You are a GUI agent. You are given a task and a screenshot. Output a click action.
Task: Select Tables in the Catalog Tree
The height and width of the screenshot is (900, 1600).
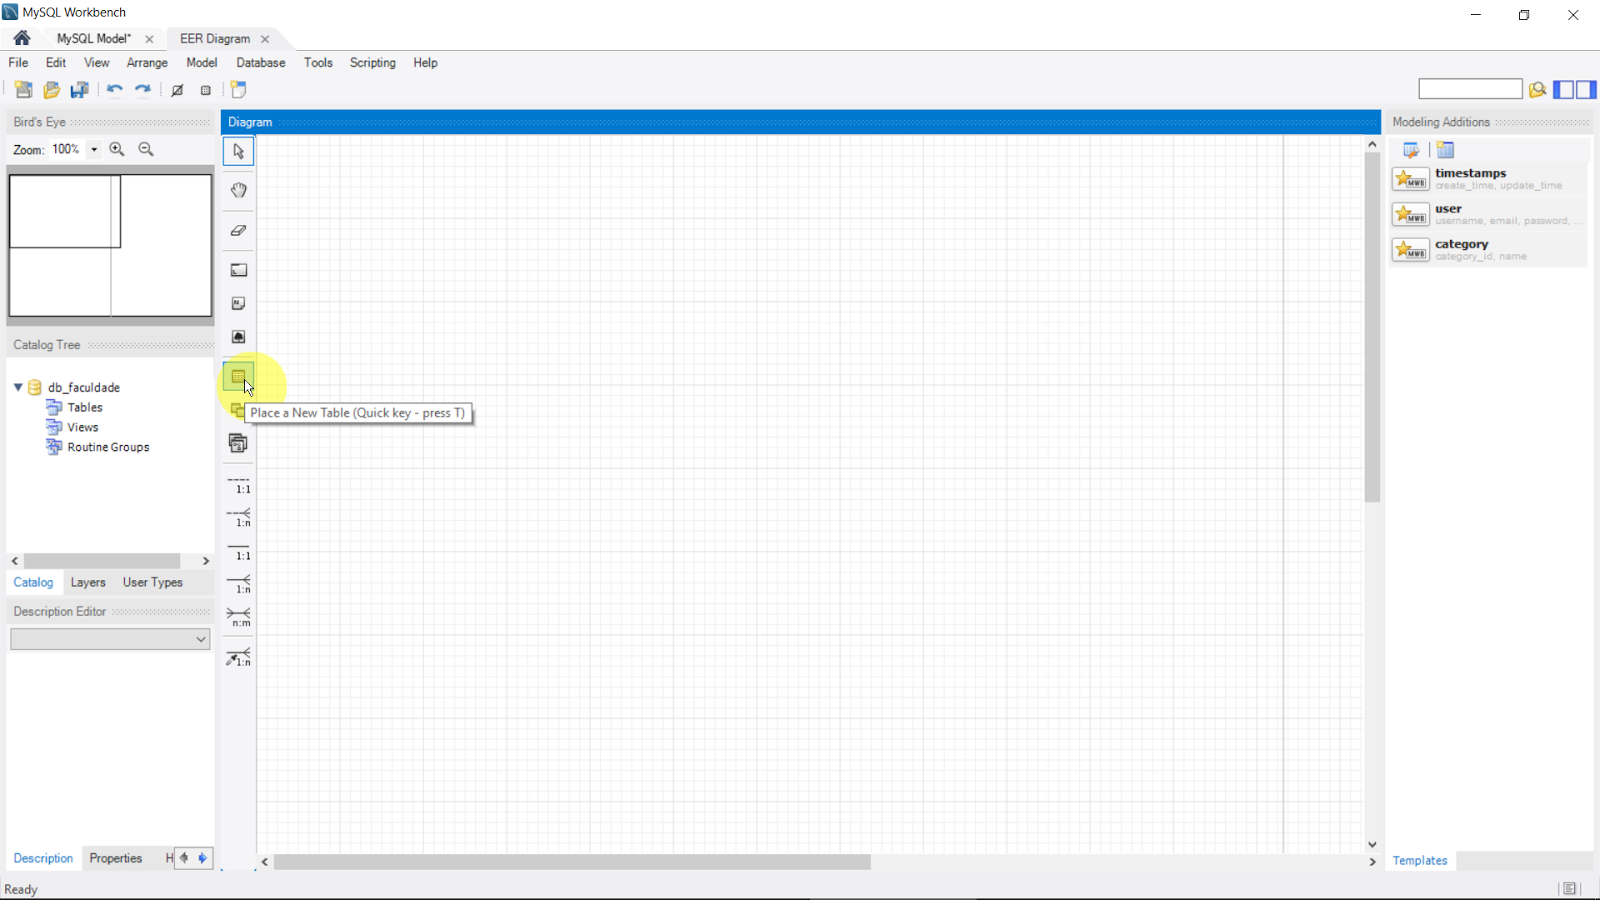[85, 407]
